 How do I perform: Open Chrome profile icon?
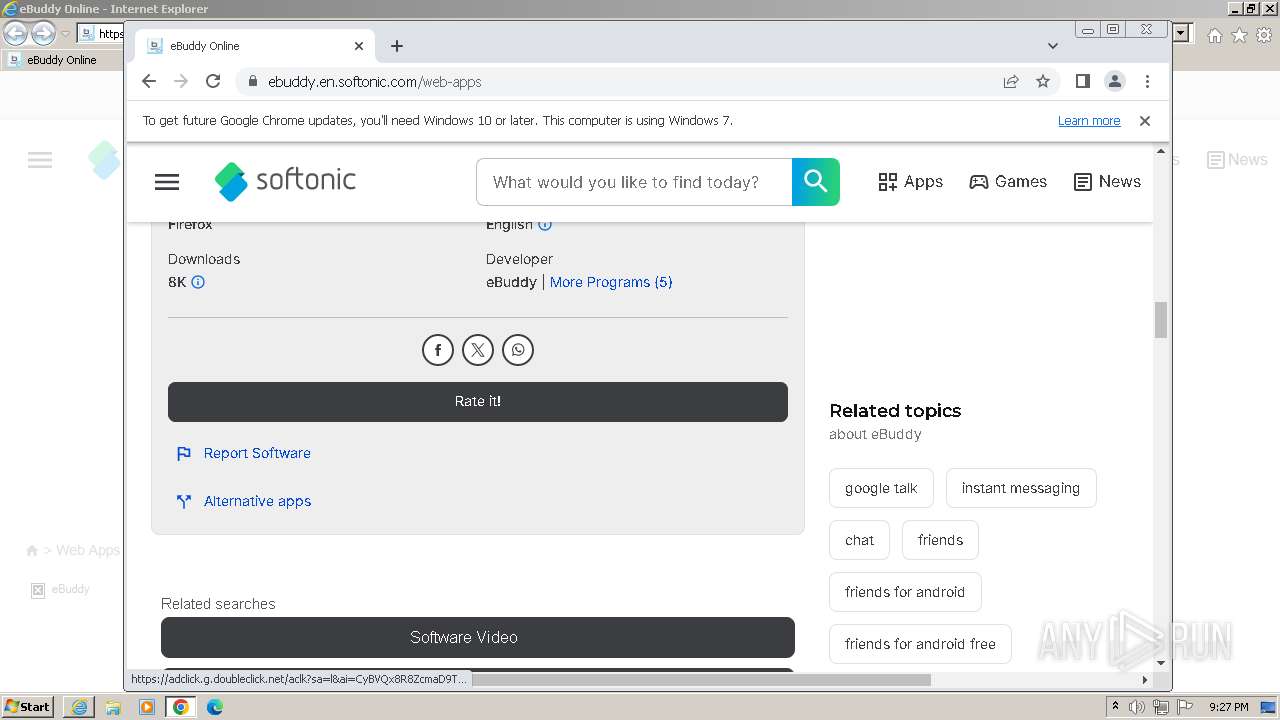(x=1115, y=82)
